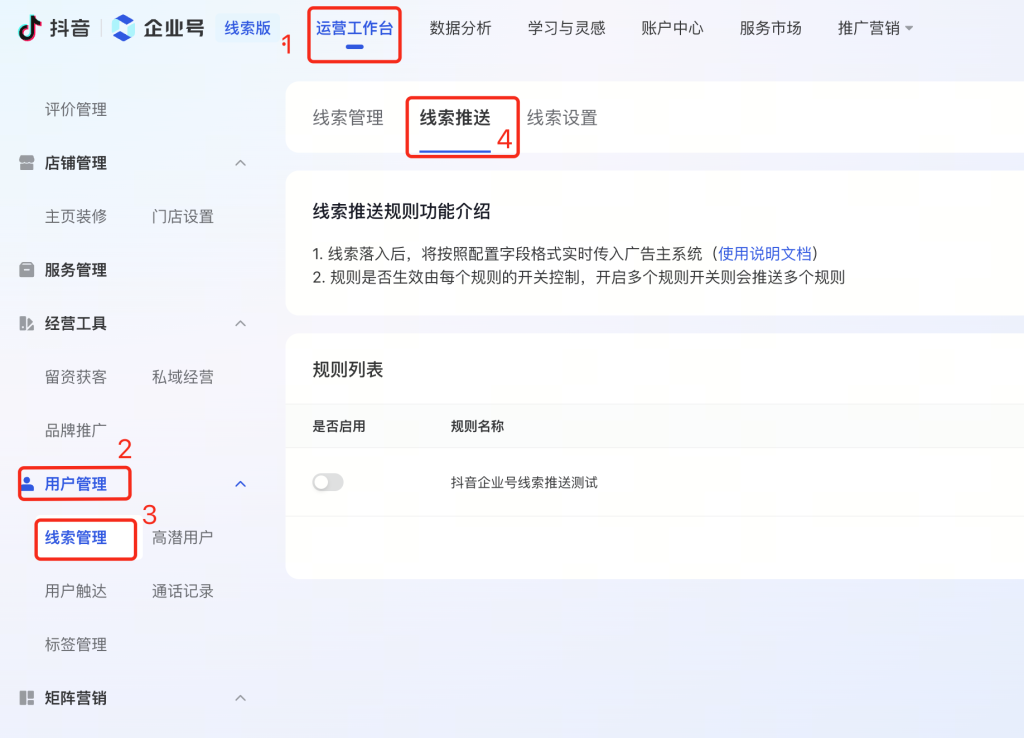Viewport: 1024px width, 738px height.
Task: Switch to the 线索管理 tab
Action: click(x=348, y=118)
